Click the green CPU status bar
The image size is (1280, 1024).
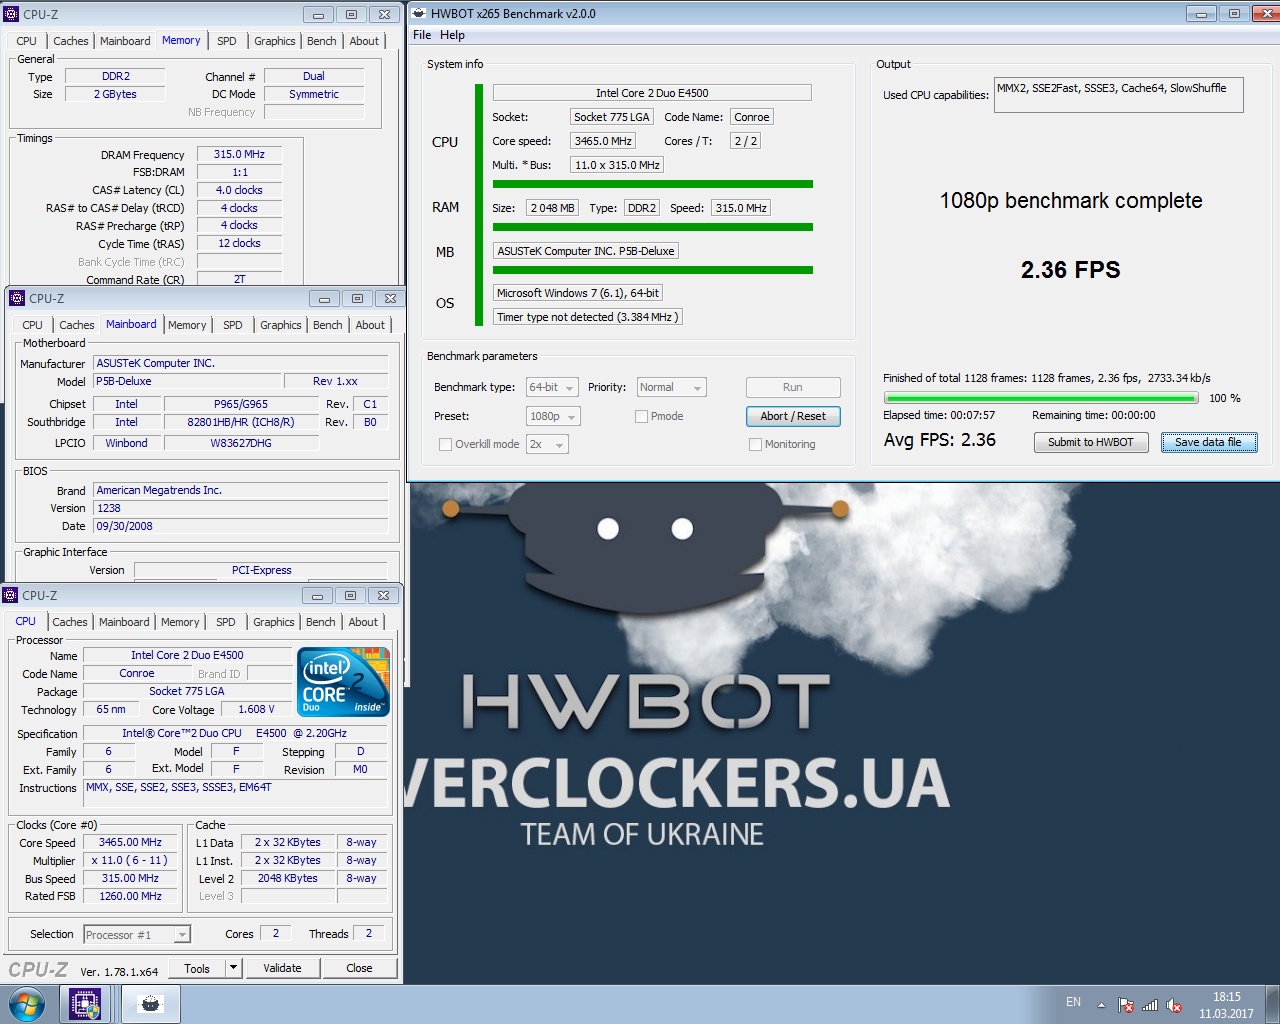653,184
